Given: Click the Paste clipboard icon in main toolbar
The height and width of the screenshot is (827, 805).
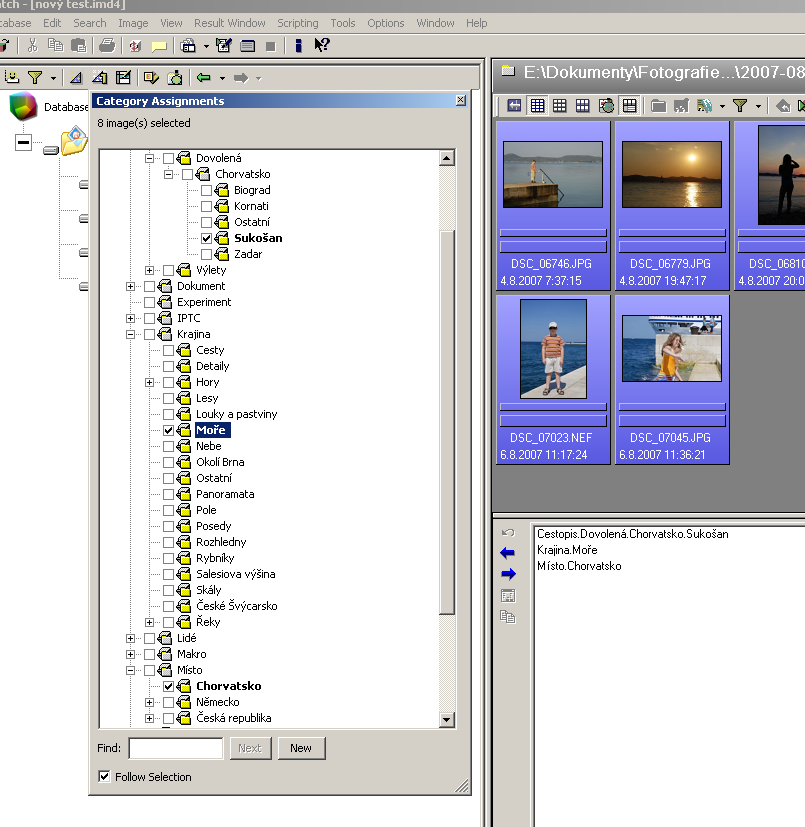Looking at the screenshot, I should pyautogui.click(x=79, y=45).
